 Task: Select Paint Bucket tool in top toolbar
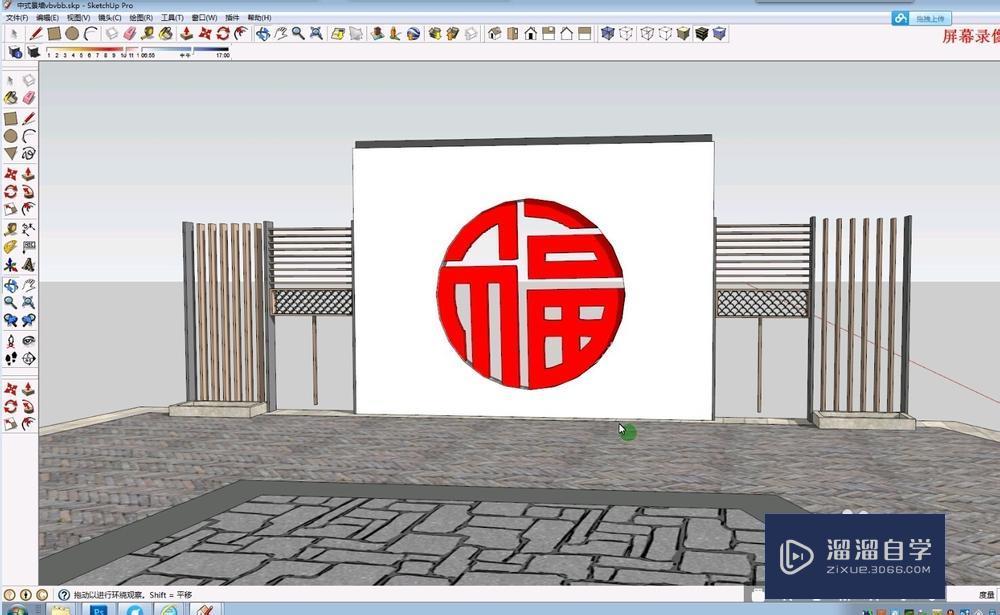[166, 33]
